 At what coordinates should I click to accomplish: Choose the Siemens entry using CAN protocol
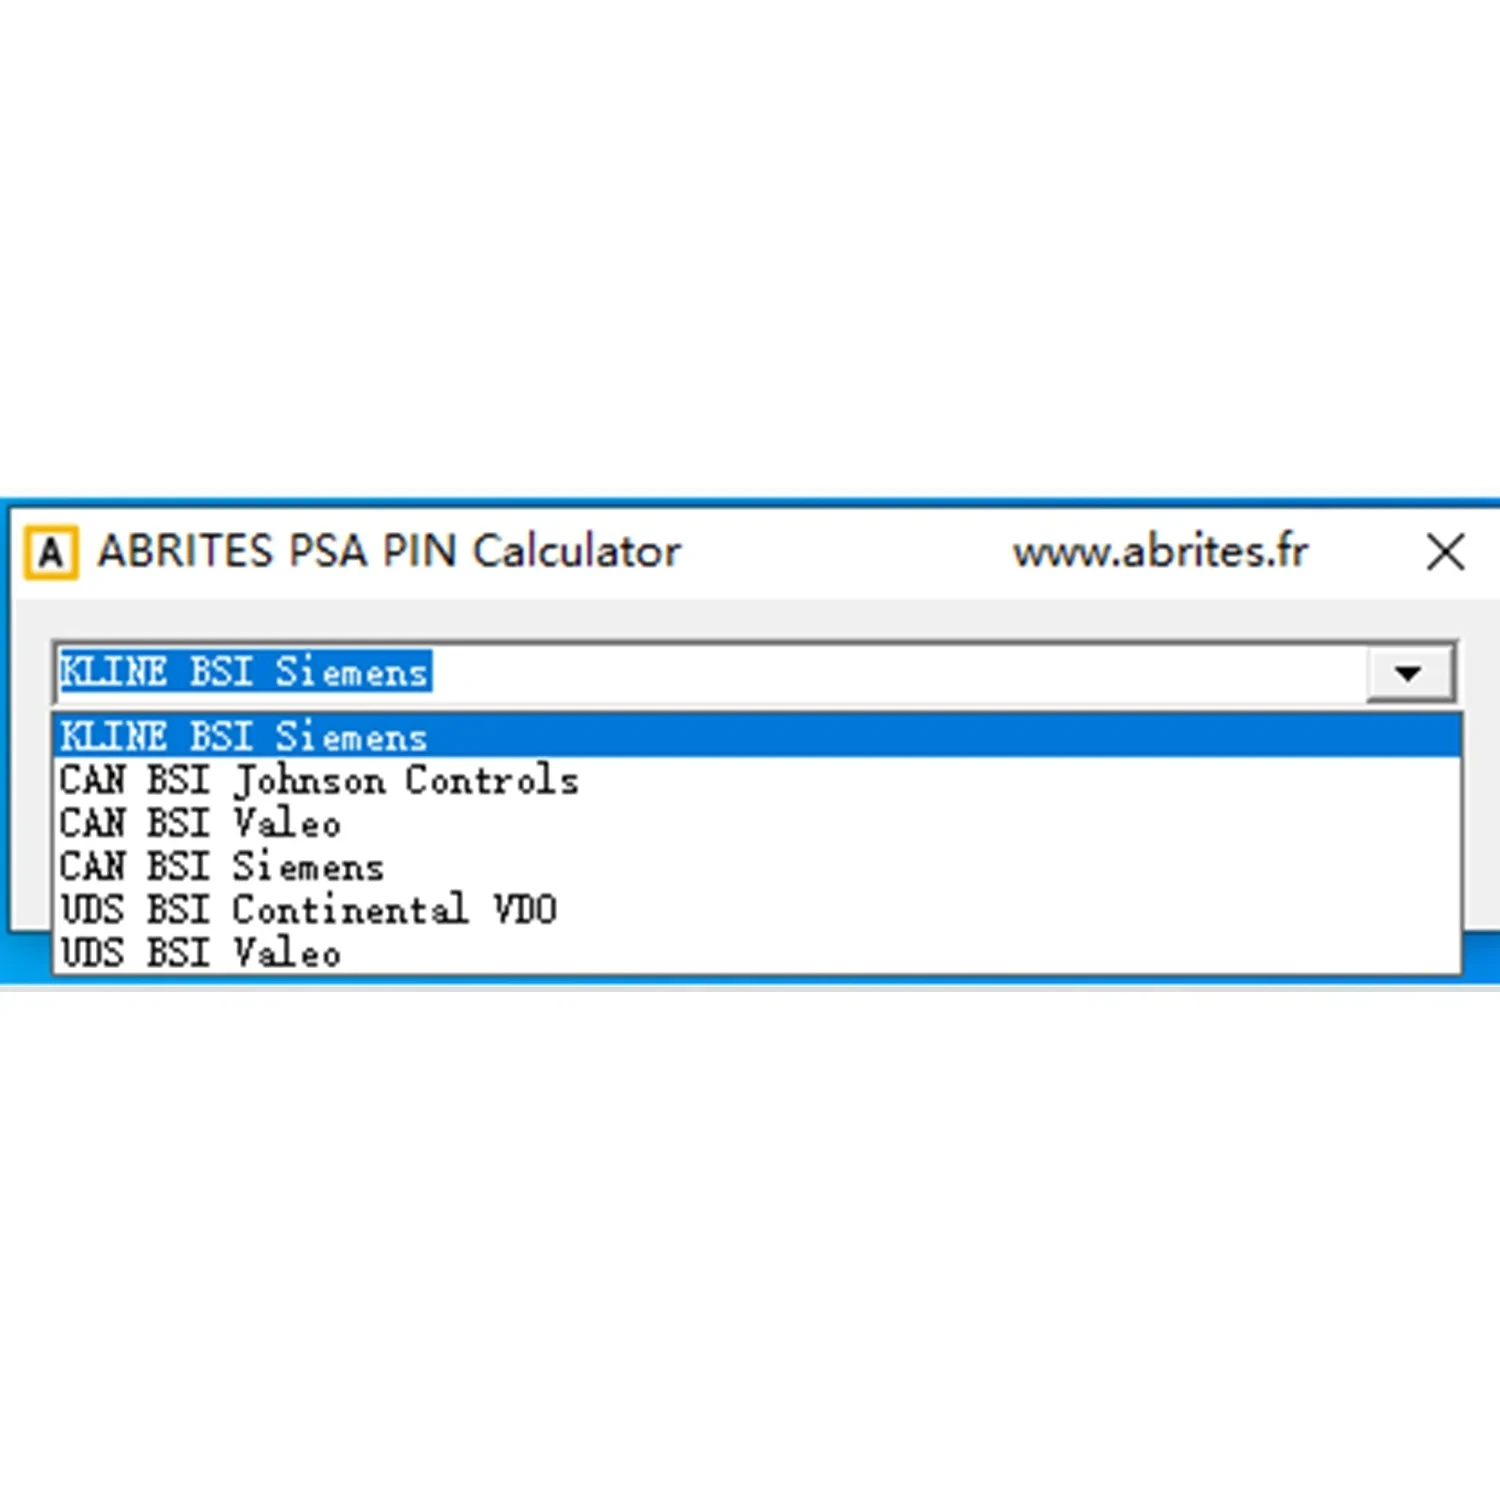pyautogui.click(x=757, y=866)
